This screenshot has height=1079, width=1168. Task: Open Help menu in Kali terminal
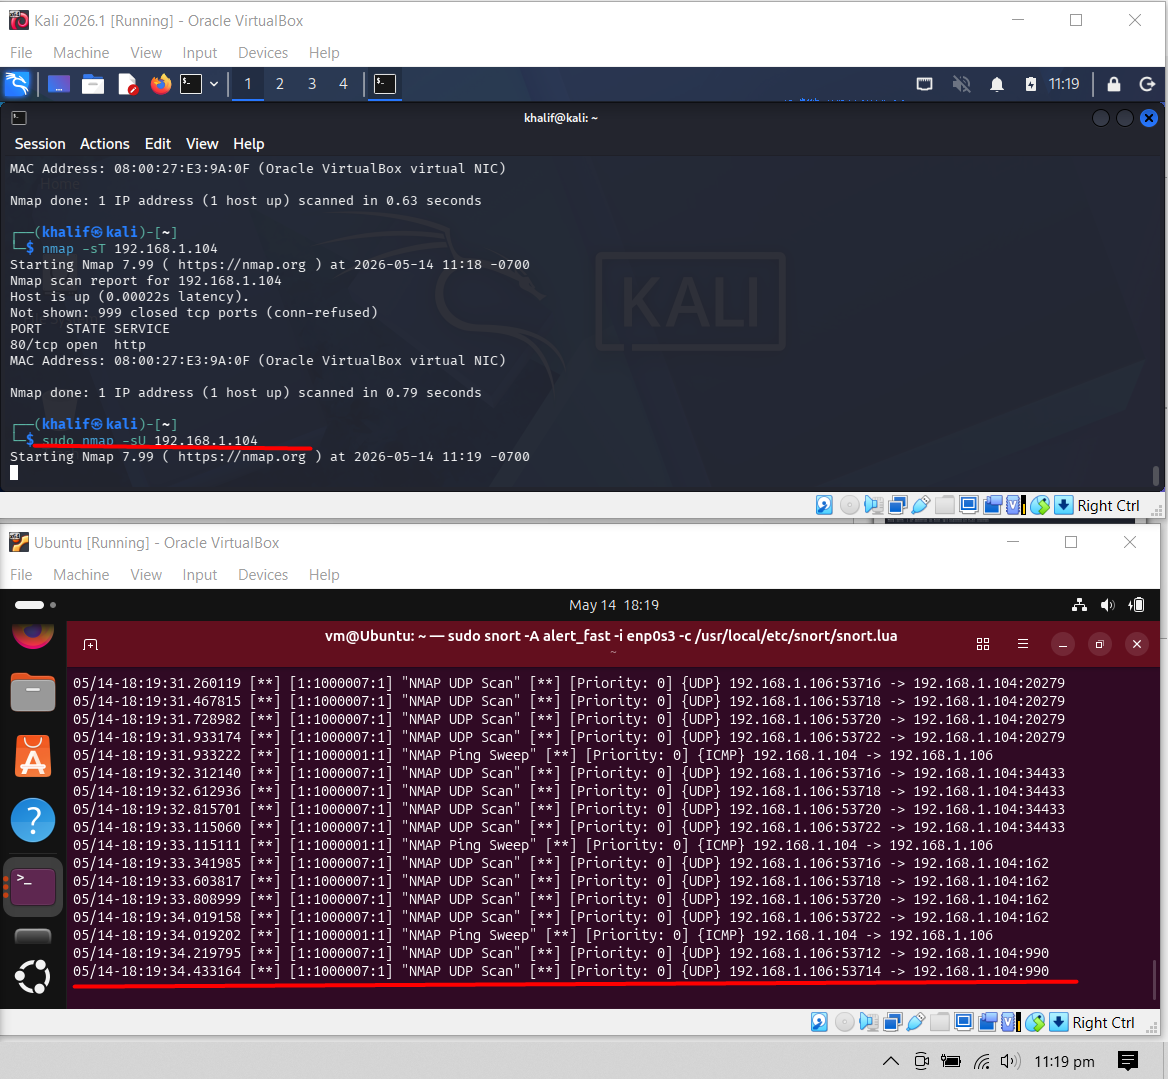(249, 144)
